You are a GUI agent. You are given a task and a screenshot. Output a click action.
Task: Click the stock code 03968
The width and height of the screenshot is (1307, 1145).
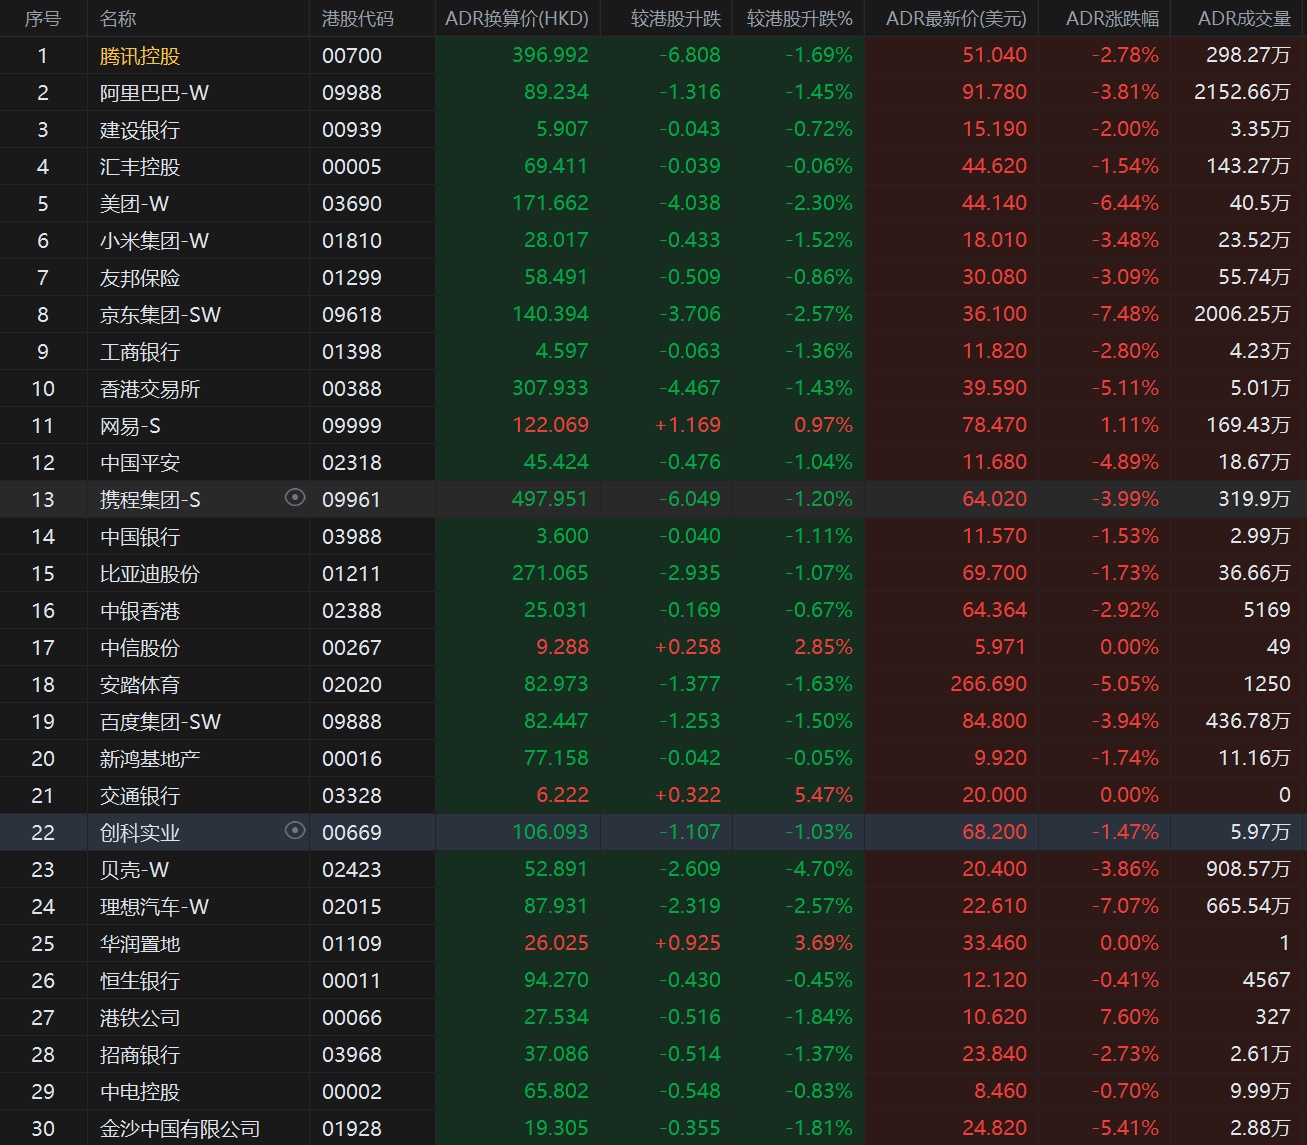tap(352, 1055)
